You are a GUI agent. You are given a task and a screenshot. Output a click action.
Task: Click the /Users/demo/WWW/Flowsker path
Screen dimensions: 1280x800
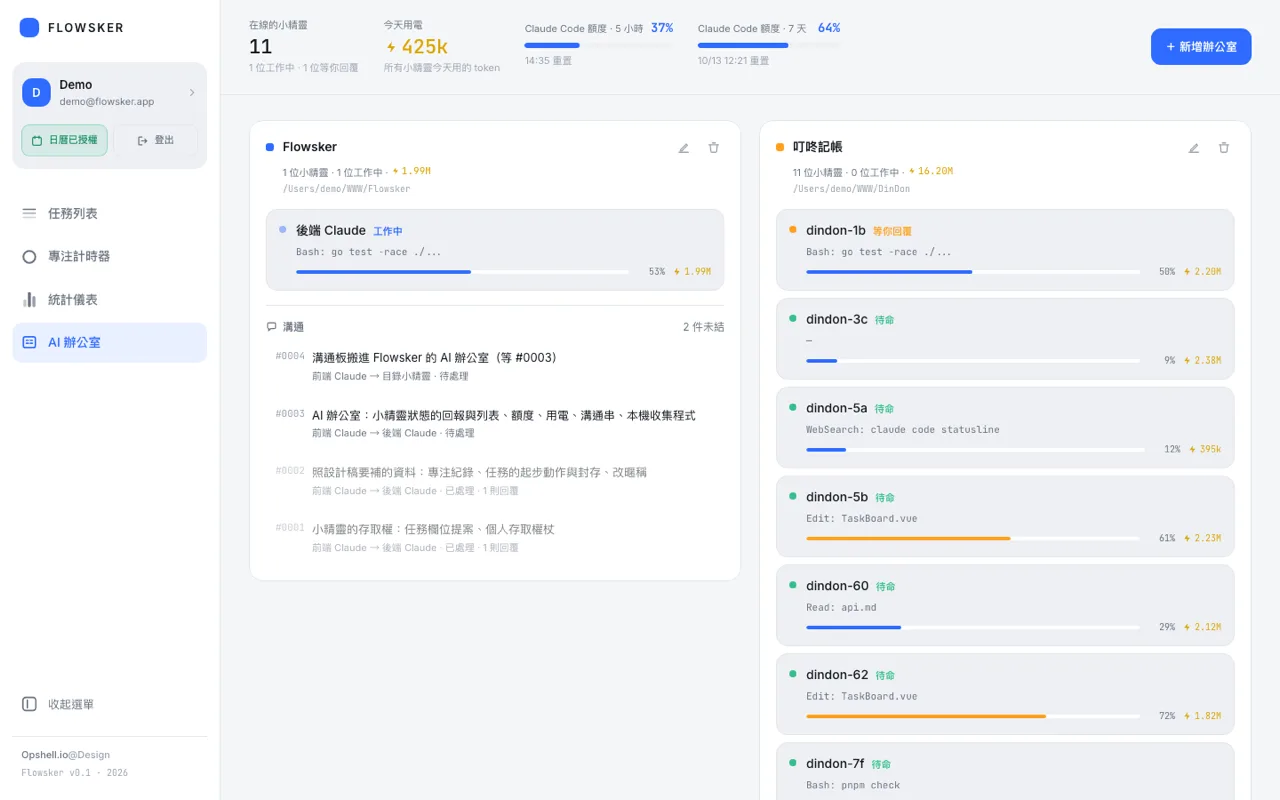point(346,188)
